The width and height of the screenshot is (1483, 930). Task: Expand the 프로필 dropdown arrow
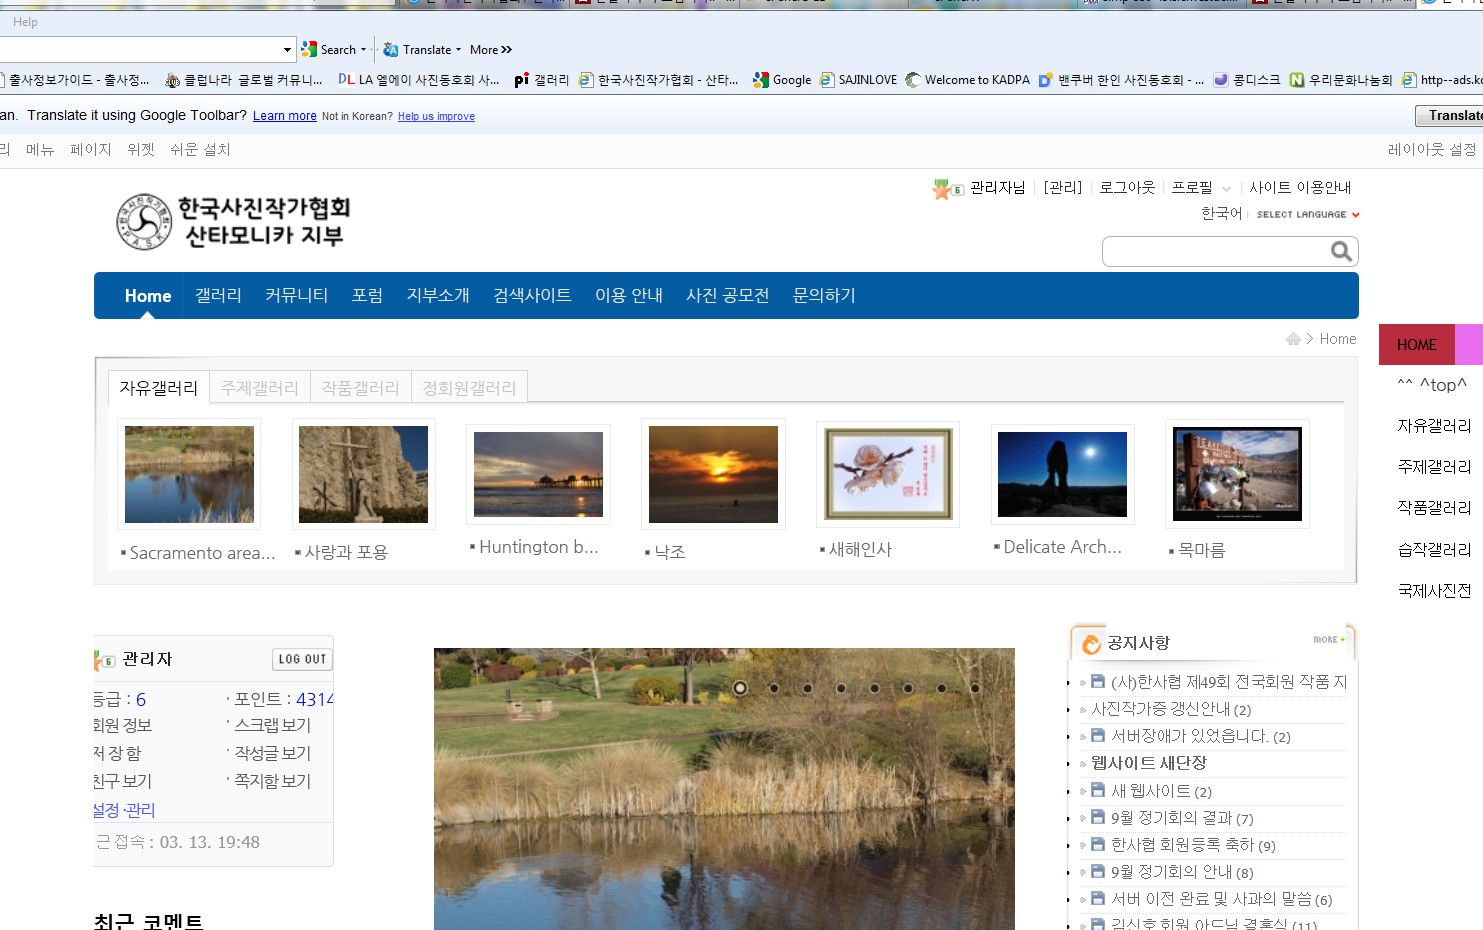click(x=1226, y=188)
